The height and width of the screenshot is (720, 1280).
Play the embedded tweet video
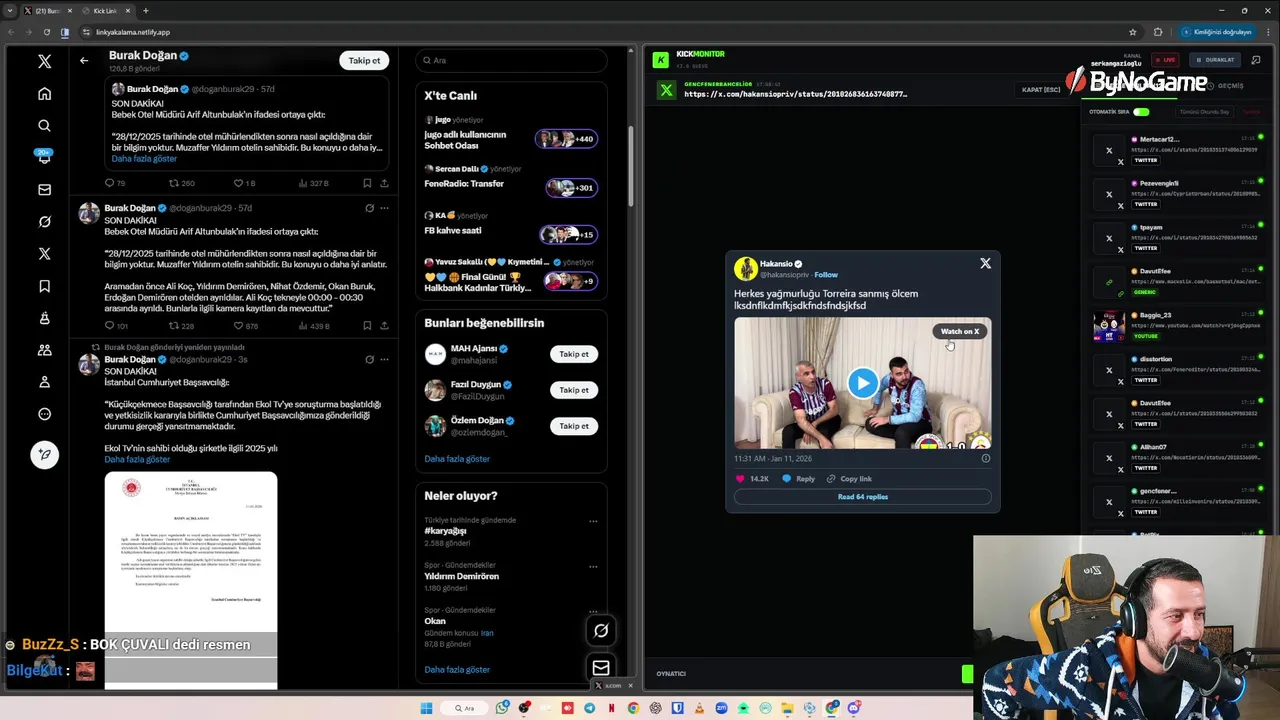[x=863, y=383]
